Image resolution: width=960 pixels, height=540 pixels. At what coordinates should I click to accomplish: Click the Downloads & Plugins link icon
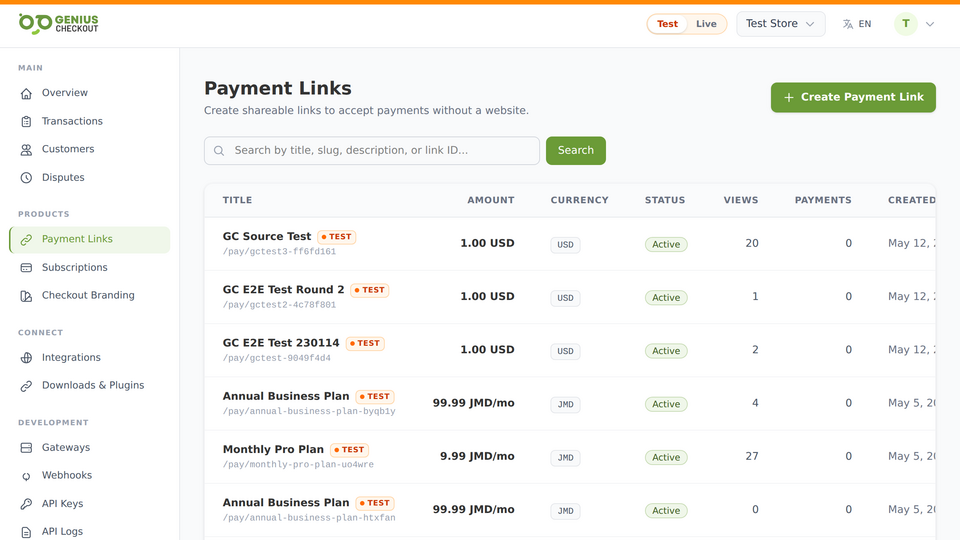click(x=26, y=386)
